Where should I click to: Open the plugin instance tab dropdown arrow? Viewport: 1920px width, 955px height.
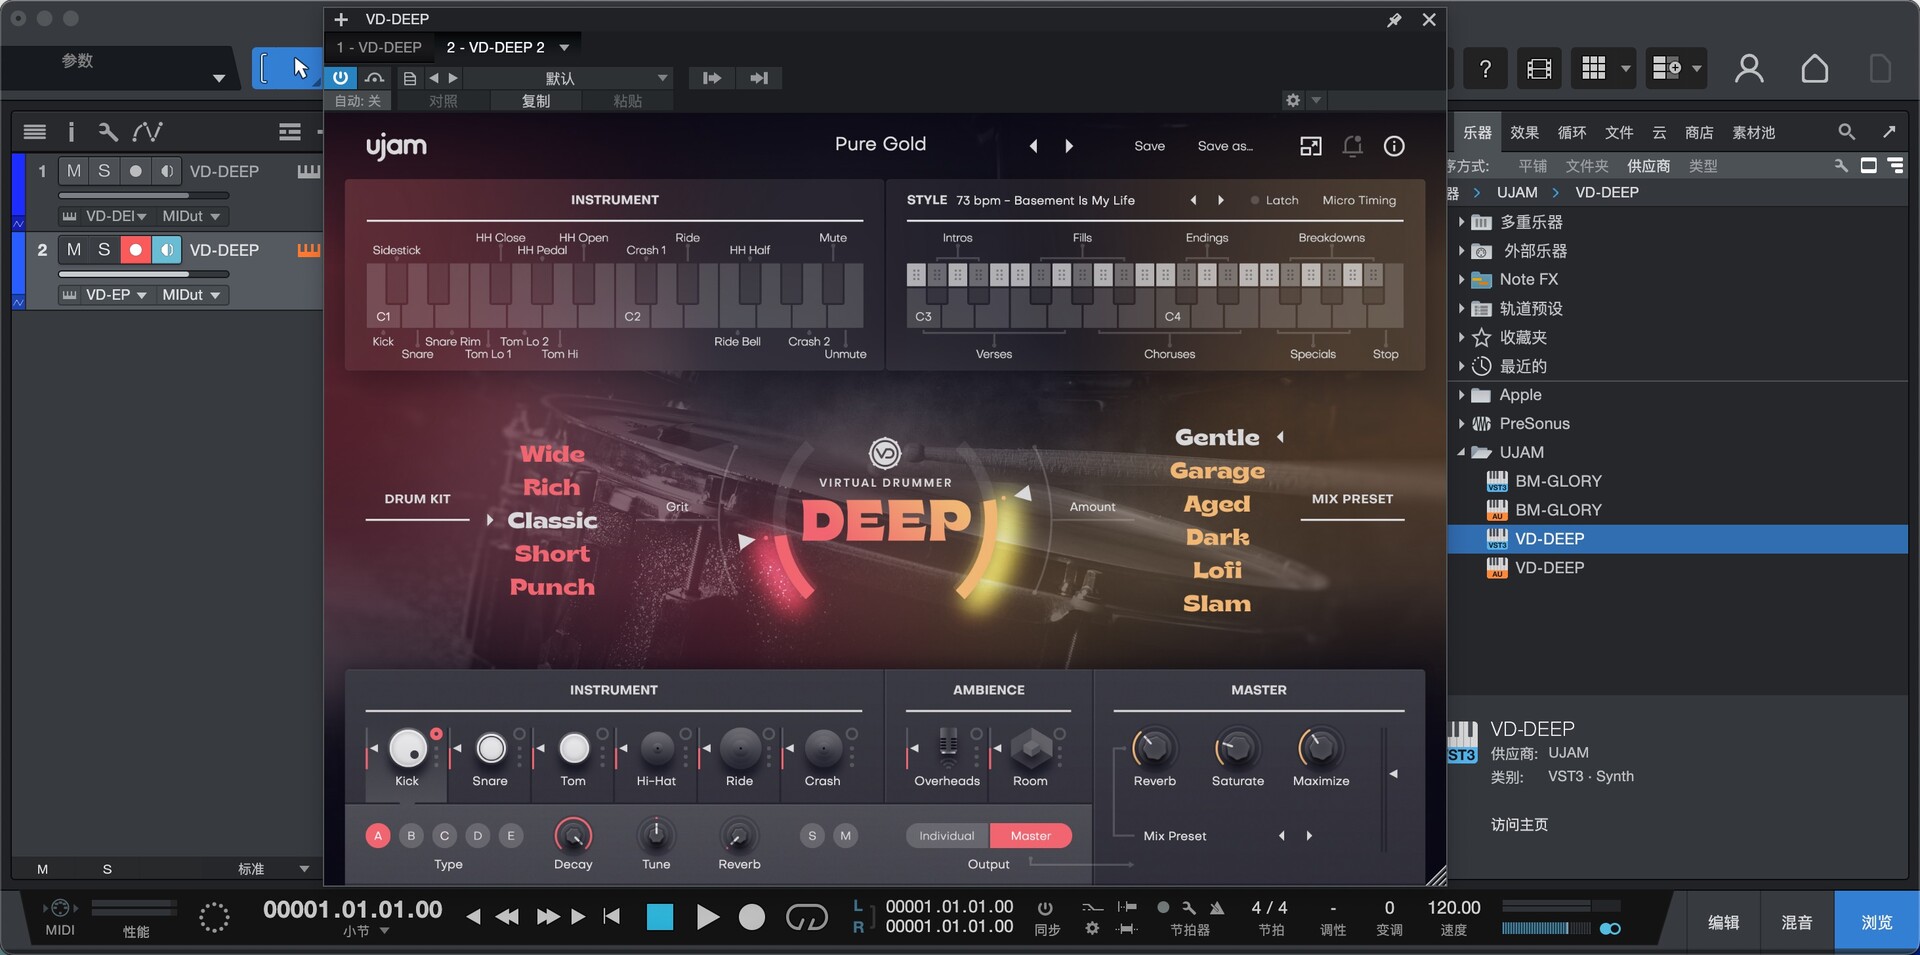coord(564,47)
